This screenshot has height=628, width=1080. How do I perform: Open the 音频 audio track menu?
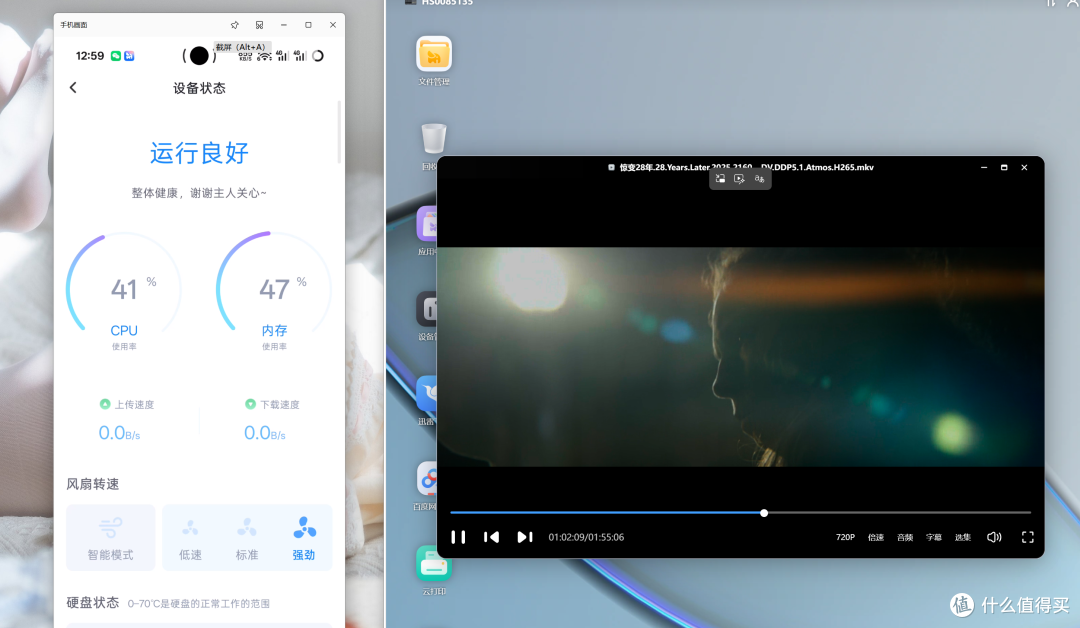click(905, 537)
